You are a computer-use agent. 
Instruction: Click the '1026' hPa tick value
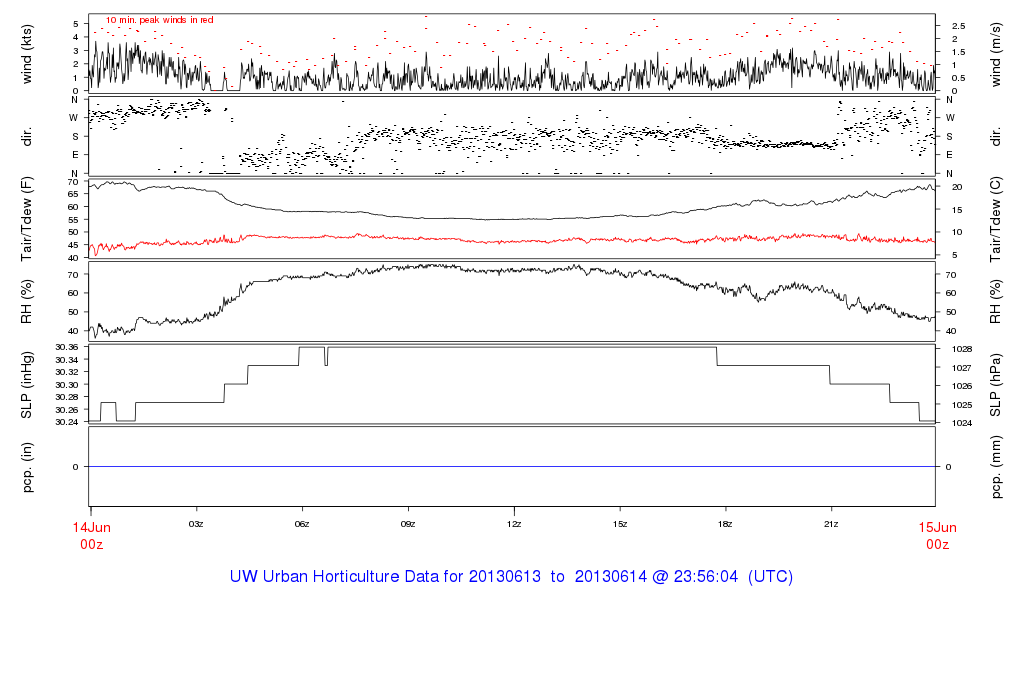(962, 387)
